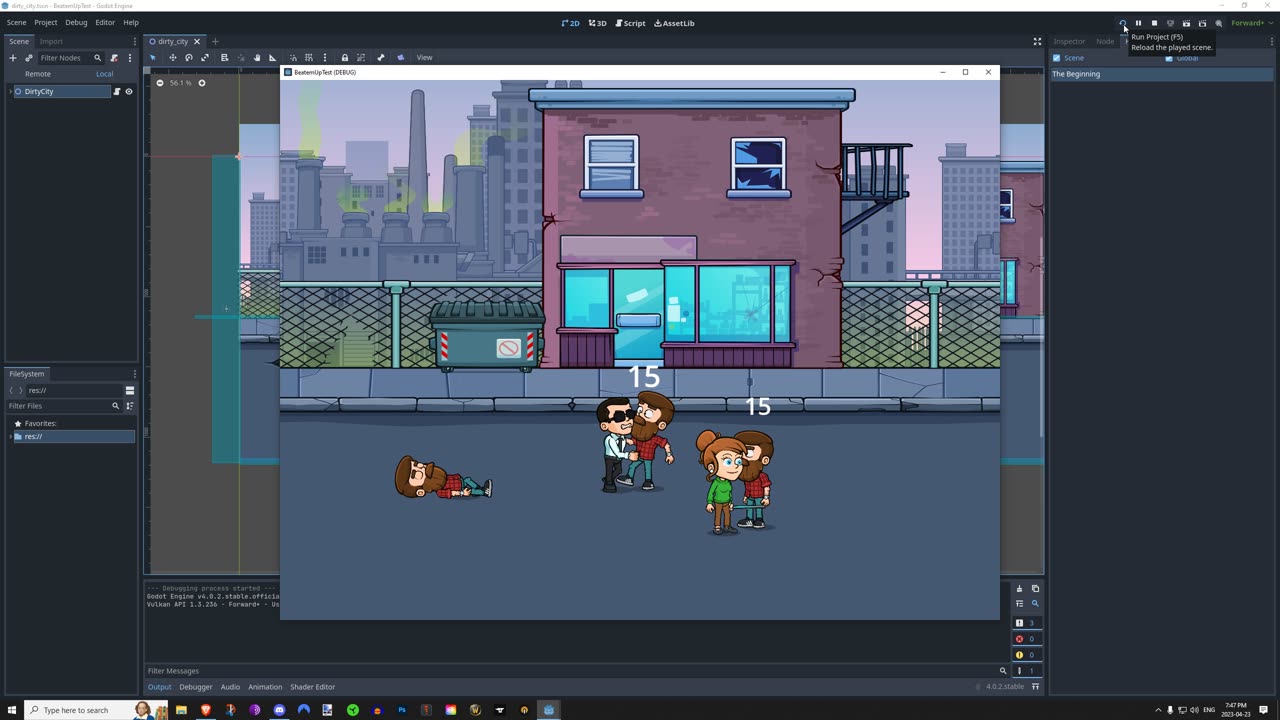Switch to the 3D workspace
The height and width of the screenshot is (720, 1280).
(x=597, y=23)
